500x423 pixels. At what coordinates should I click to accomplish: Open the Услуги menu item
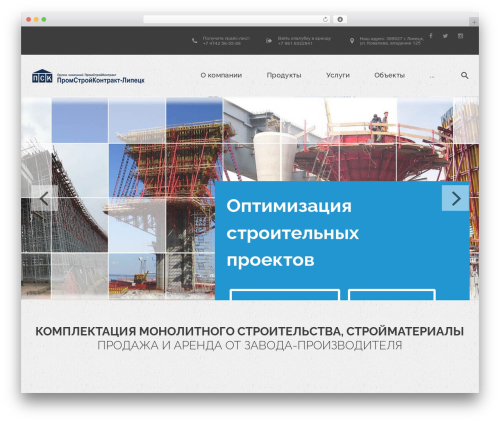point(338,75)
